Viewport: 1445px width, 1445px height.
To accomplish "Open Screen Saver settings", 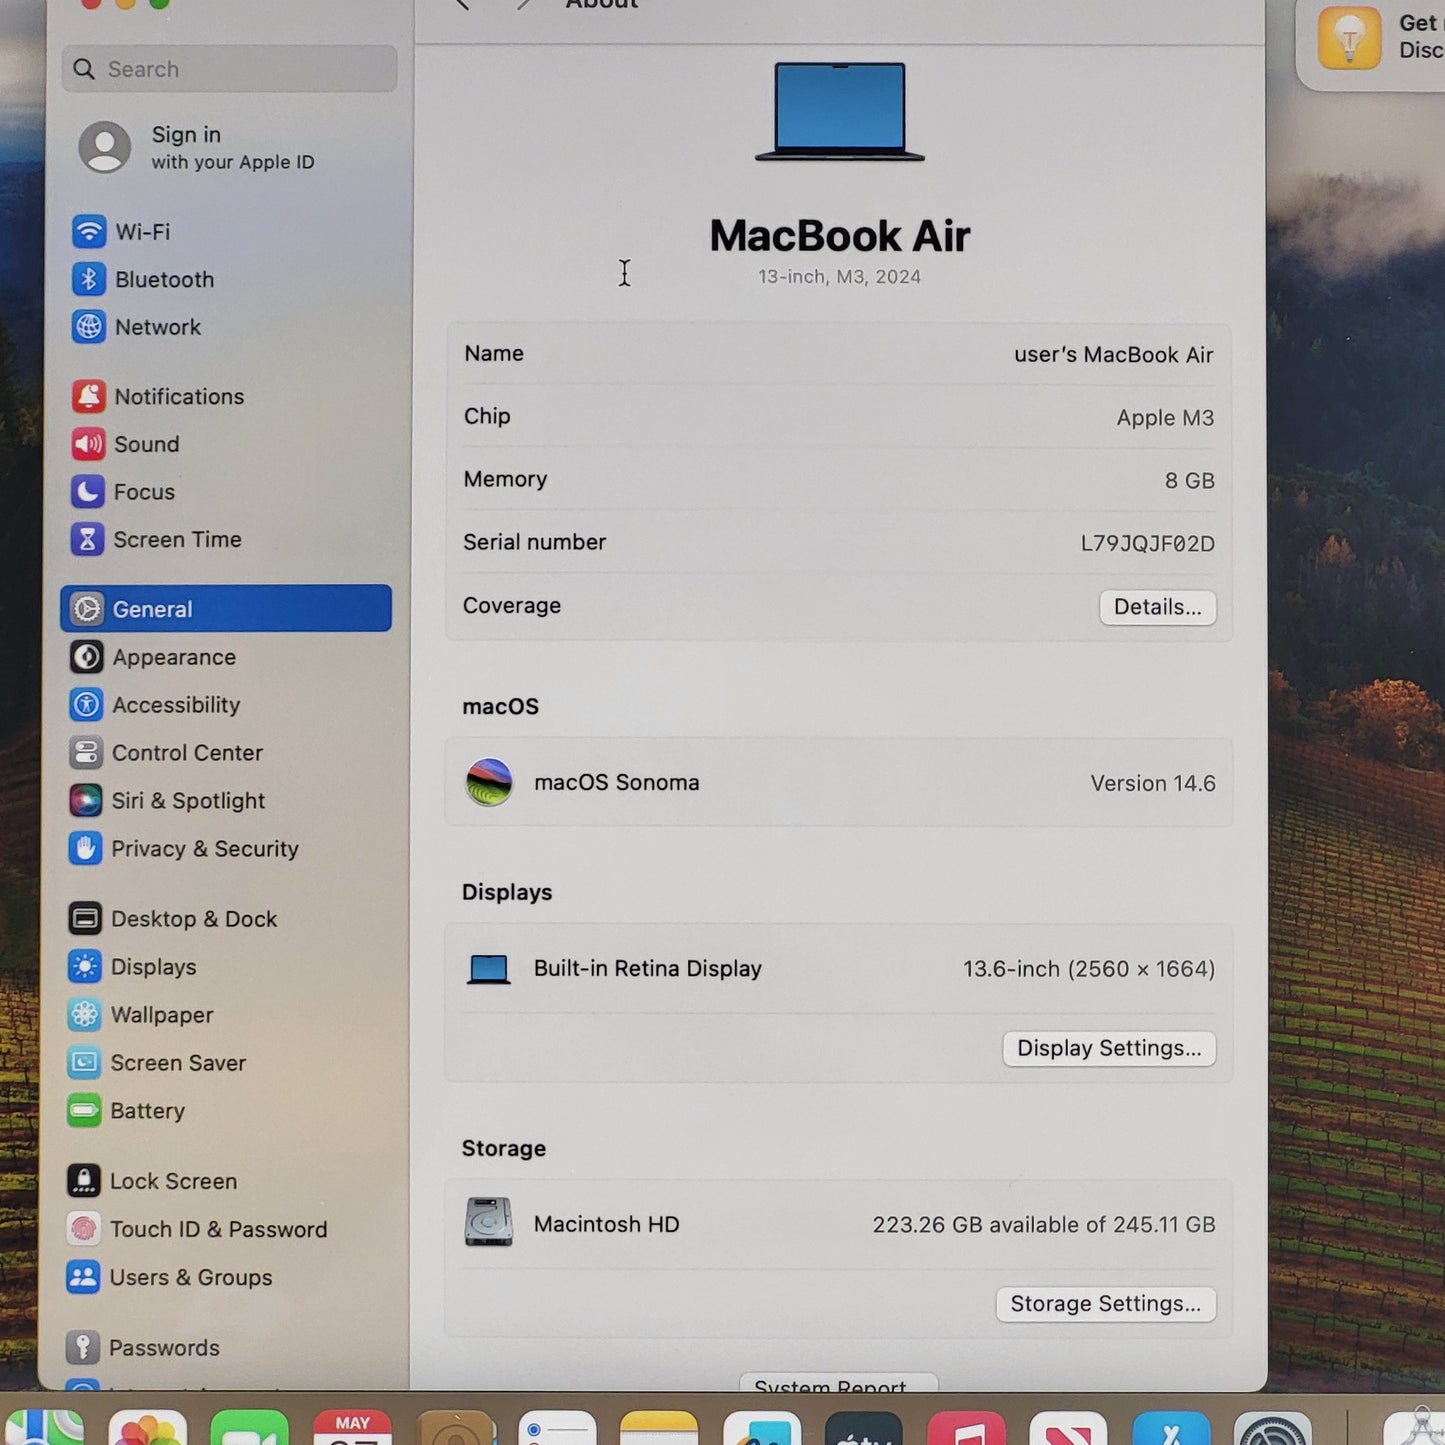I will pyautogui.click(x=227, y=1063).
